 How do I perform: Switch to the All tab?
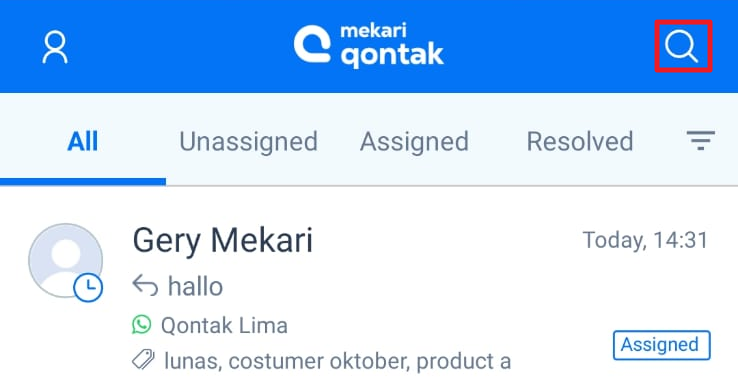[83, 141]
